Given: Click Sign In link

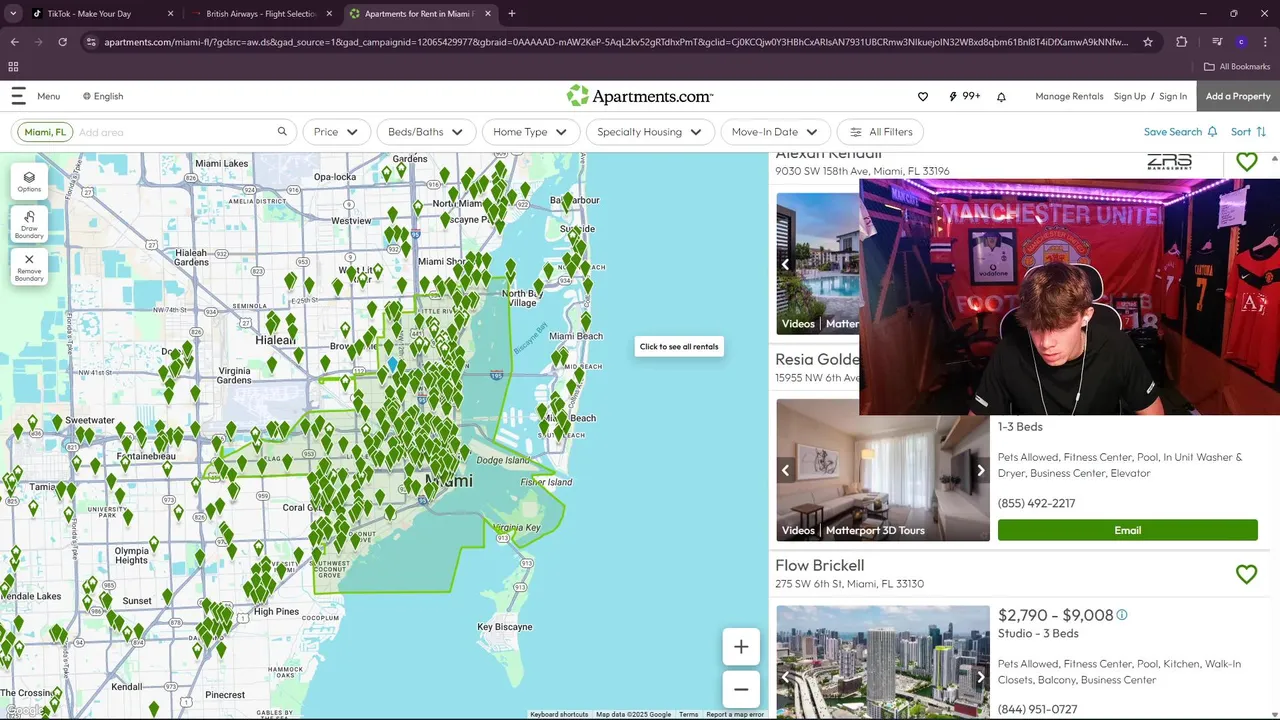Looking at the screenshot, I should [x=1173, y=96].
